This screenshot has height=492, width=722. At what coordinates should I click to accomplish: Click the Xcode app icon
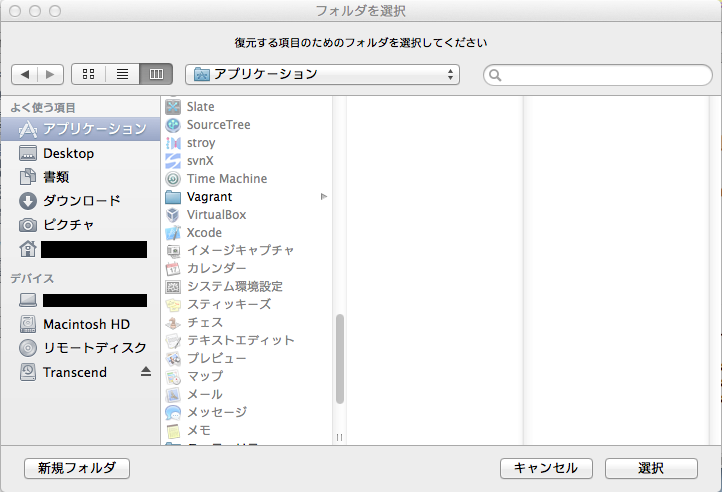(x=173, y=233)
